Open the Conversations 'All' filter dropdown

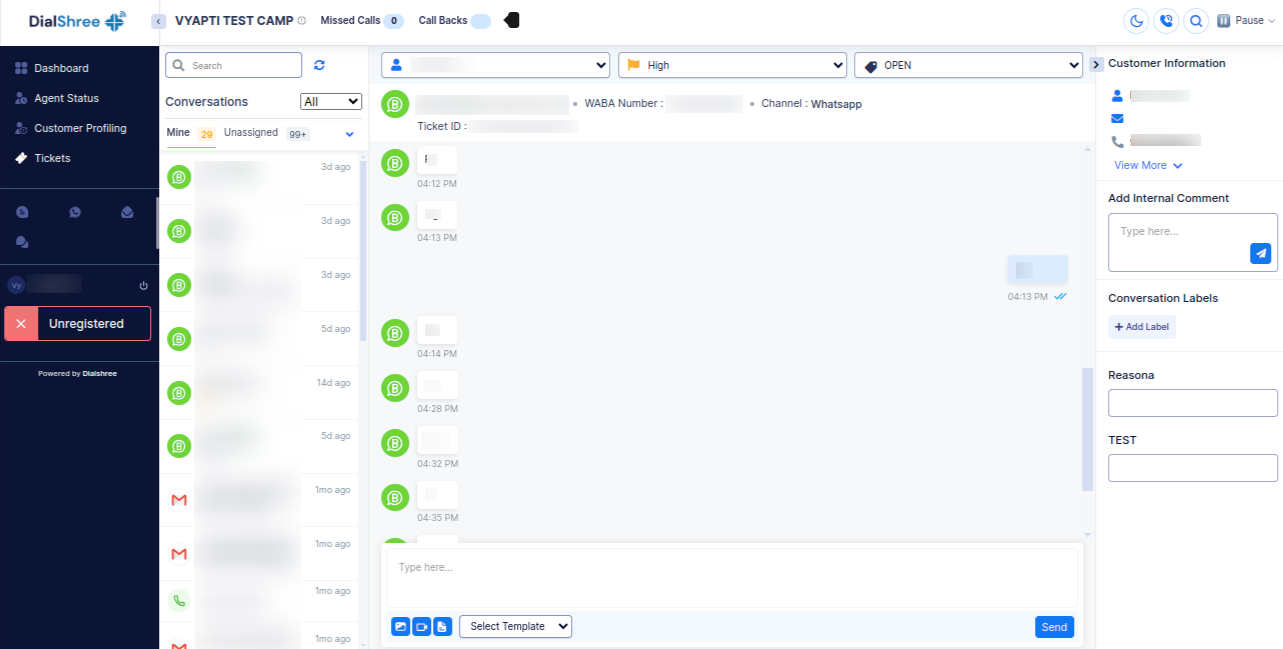click(x=331, y=101)
